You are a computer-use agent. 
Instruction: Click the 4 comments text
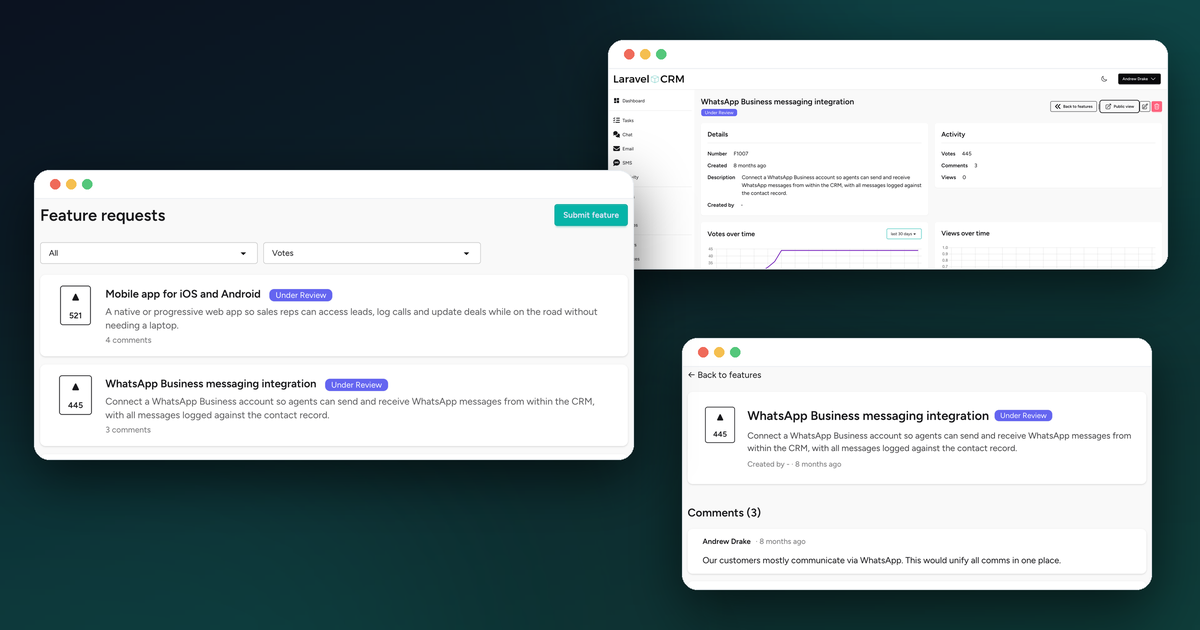129,340
